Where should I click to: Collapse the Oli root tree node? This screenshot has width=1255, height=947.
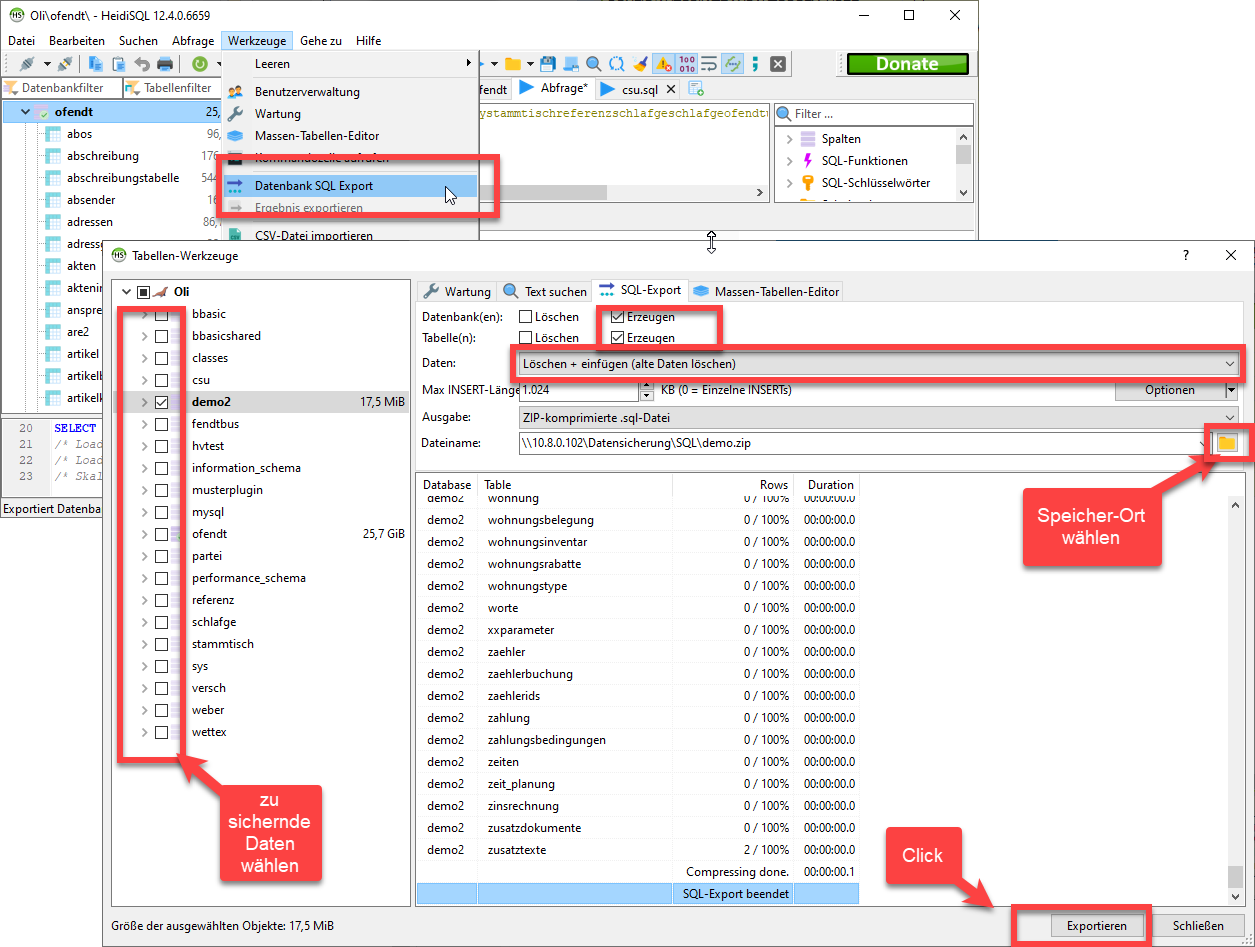(126, 292)
